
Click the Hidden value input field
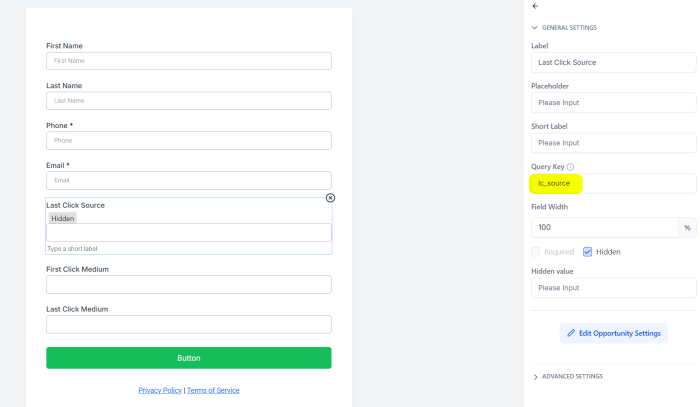(x=613, y=288)
